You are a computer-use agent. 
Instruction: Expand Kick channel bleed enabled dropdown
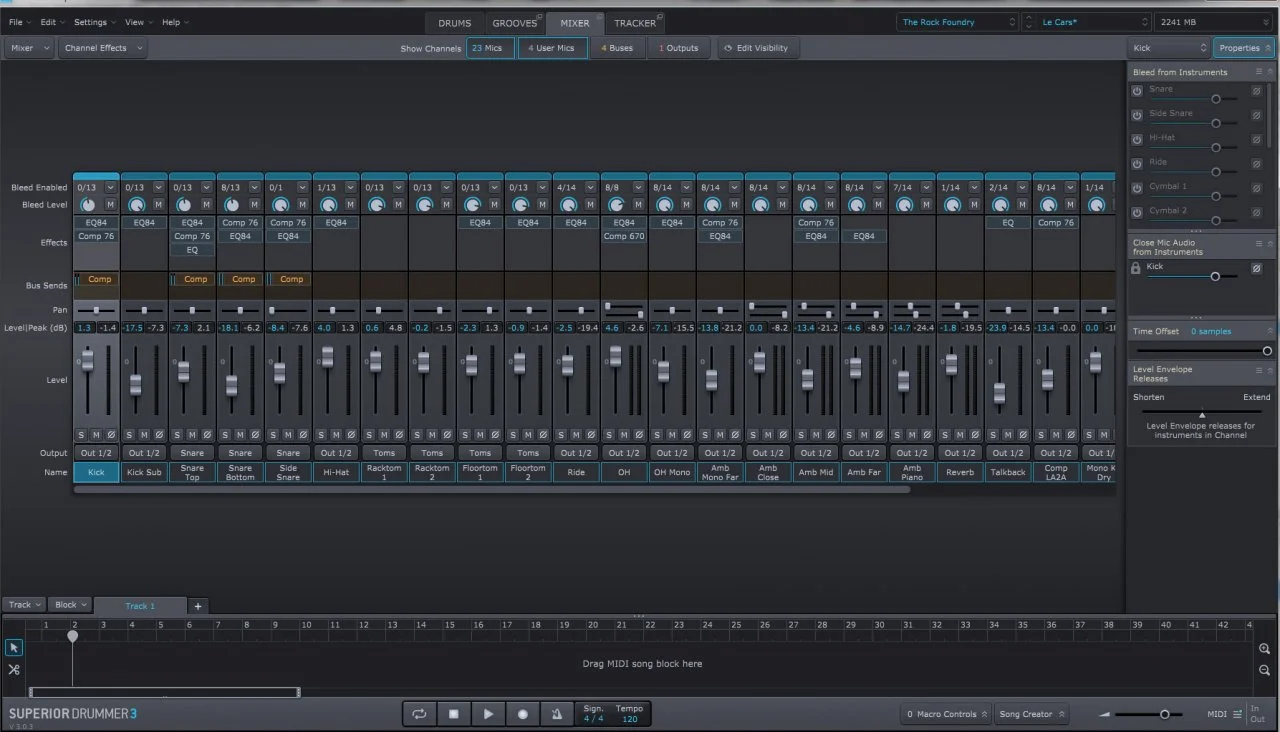[x=110, y=187]
